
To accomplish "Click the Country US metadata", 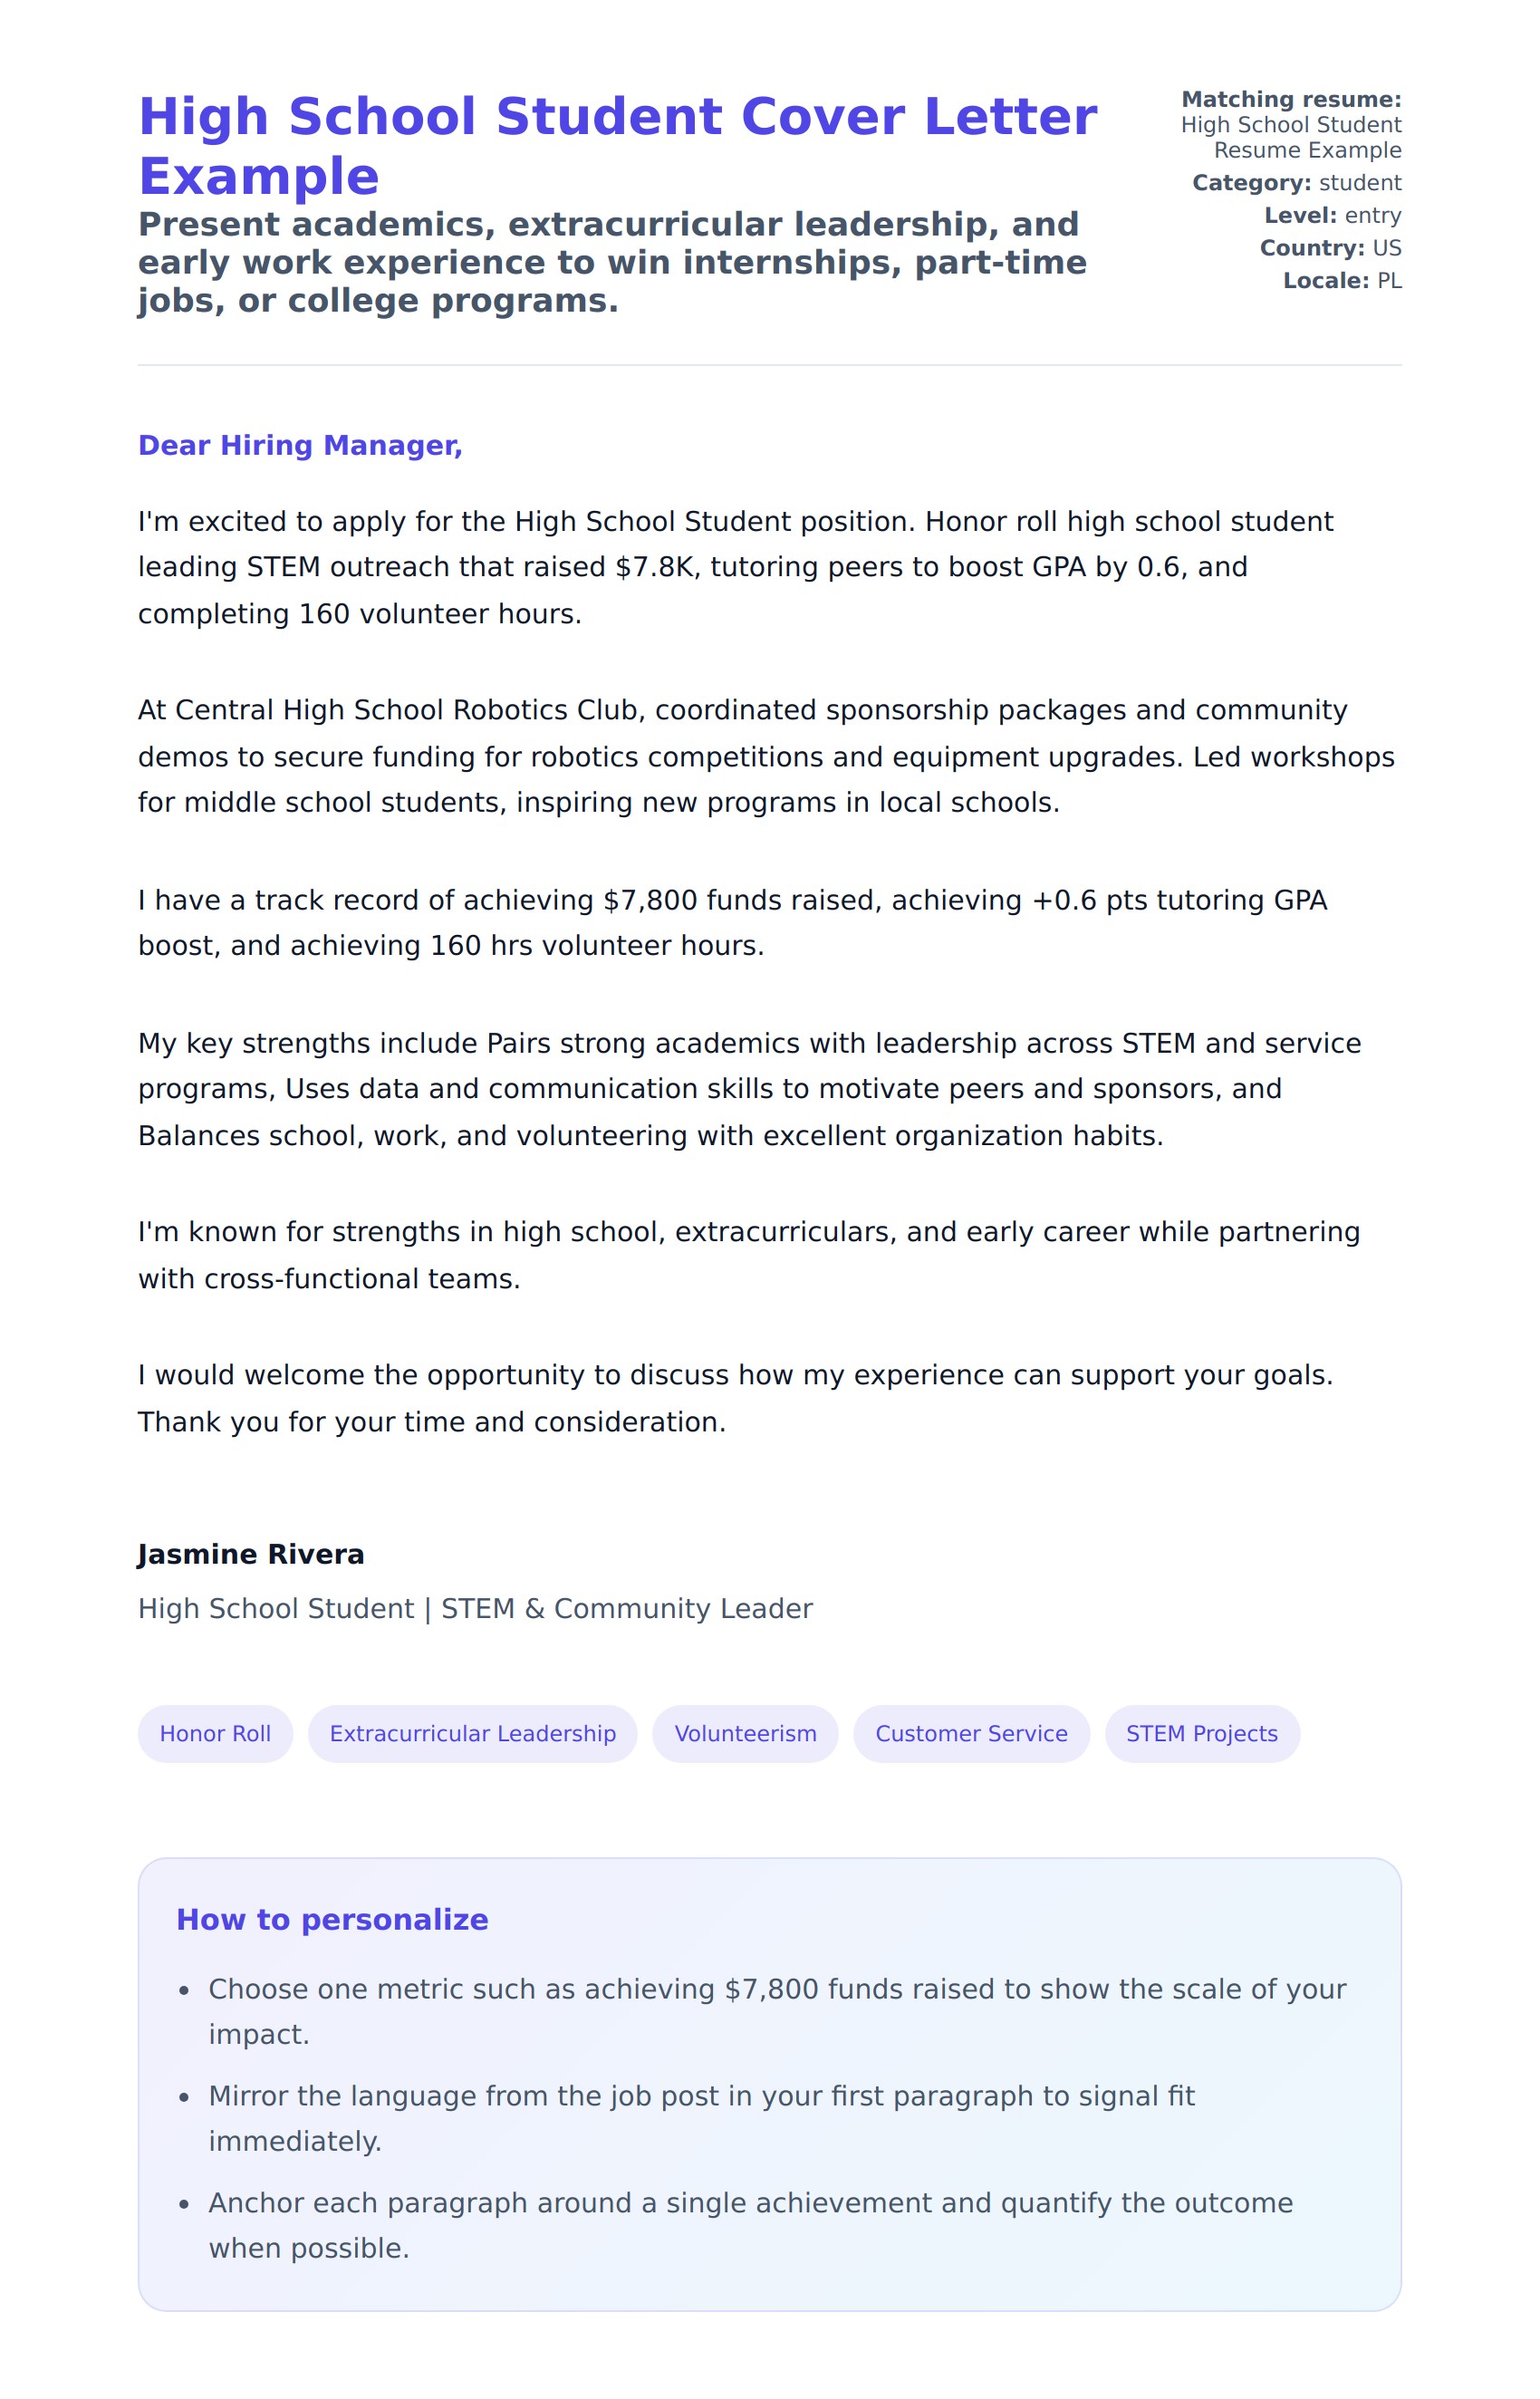I will click(x=1330, y=248).
